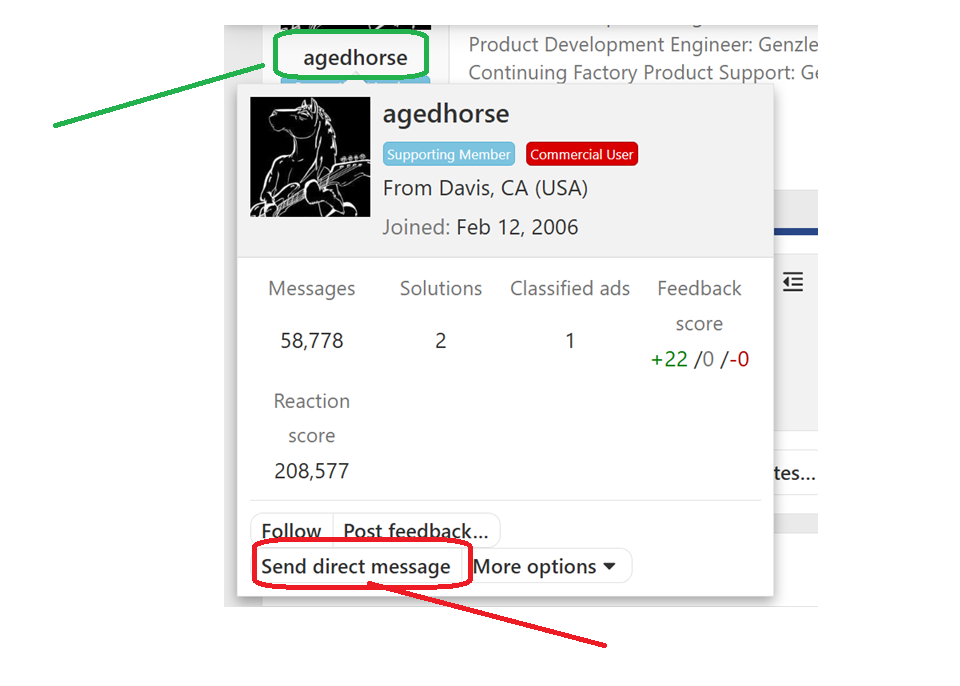Click the truncated 'tes...' text at right
Viewport: 960px width, 686px height.
[x=795, y=473]
